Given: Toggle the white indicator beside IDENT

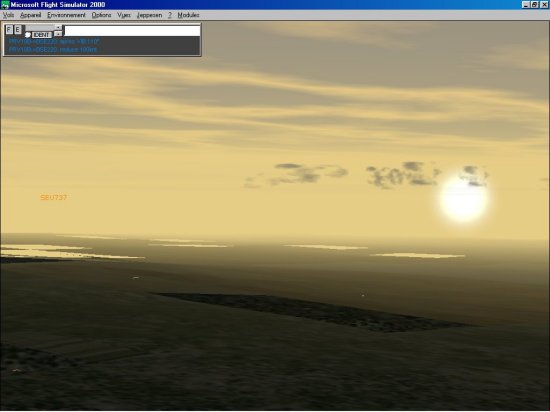Looking at the screenshot, I should click(x=28, y=35).
